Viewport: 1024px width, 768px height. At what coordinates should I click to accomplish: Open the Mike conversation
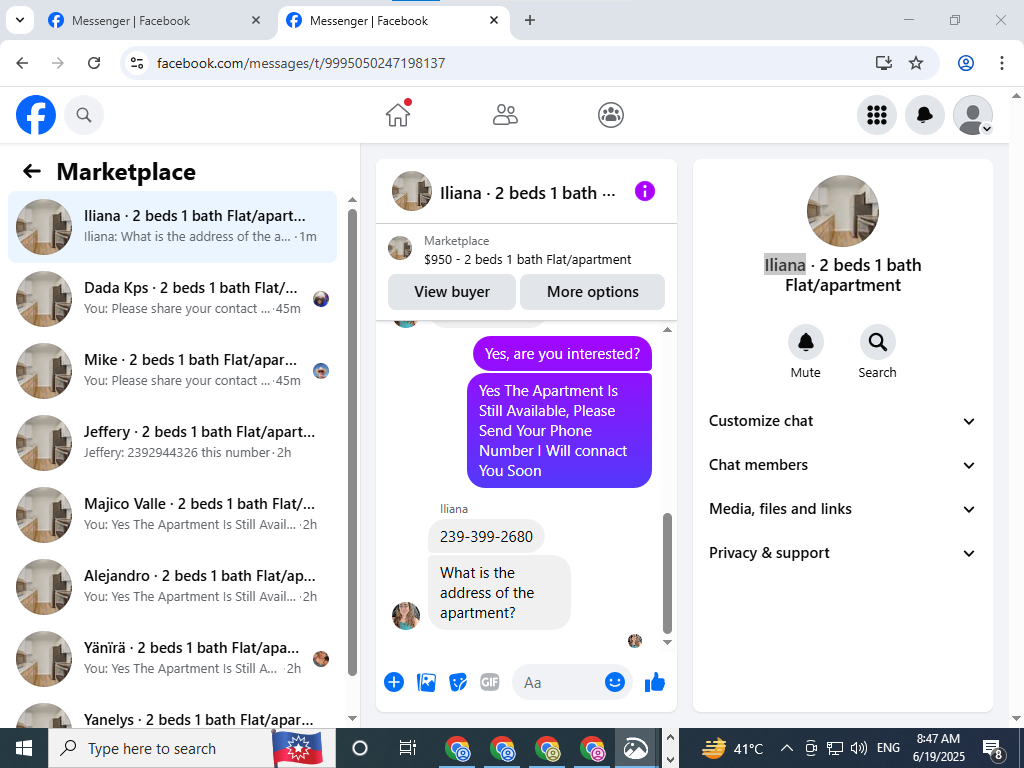(172, 370)
